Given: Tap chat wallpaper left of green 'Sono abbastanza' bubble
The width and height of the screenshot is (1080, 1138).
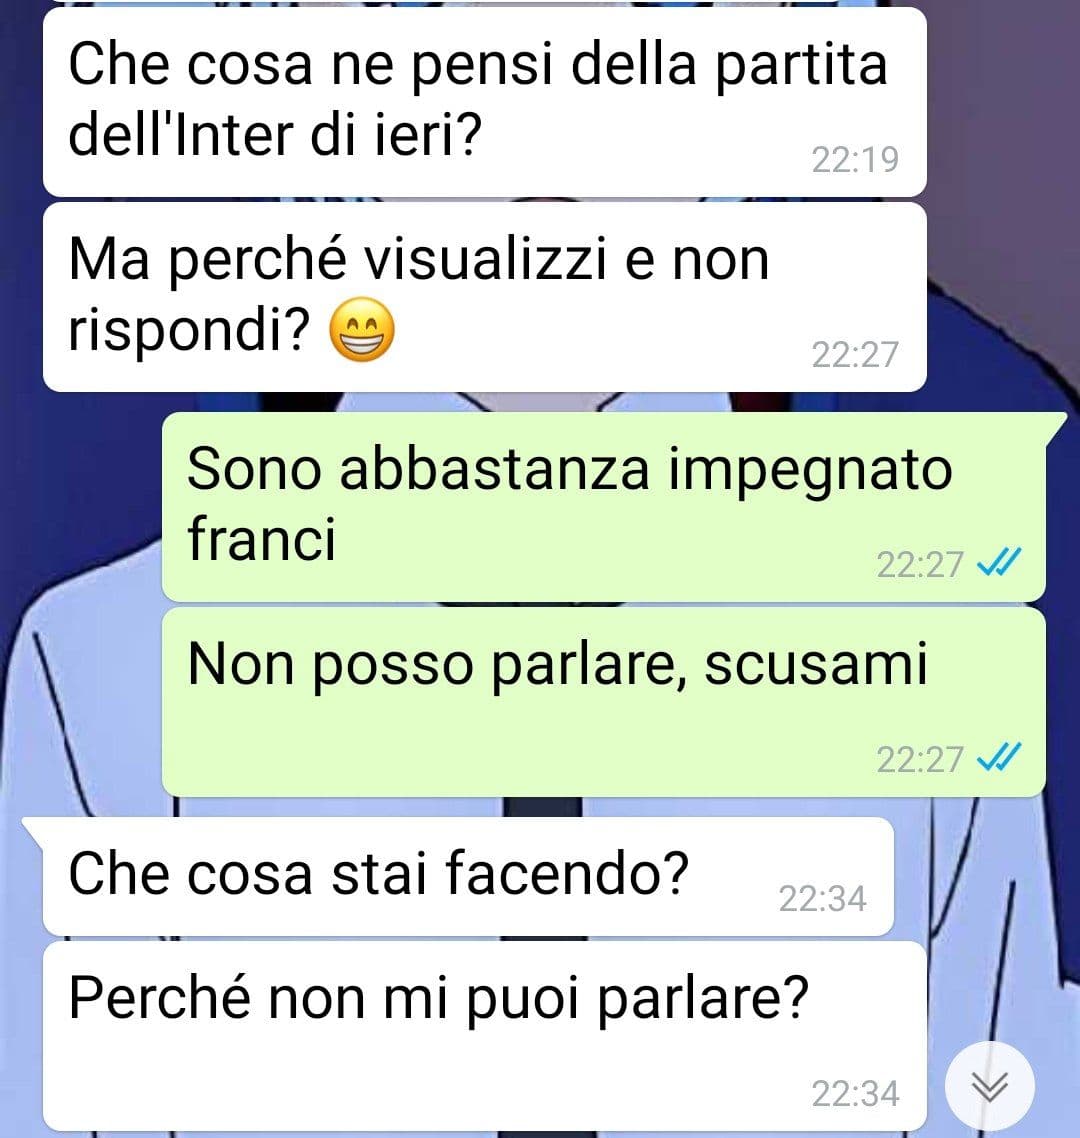Looking at the screenshot, I should tap(80, 507).
